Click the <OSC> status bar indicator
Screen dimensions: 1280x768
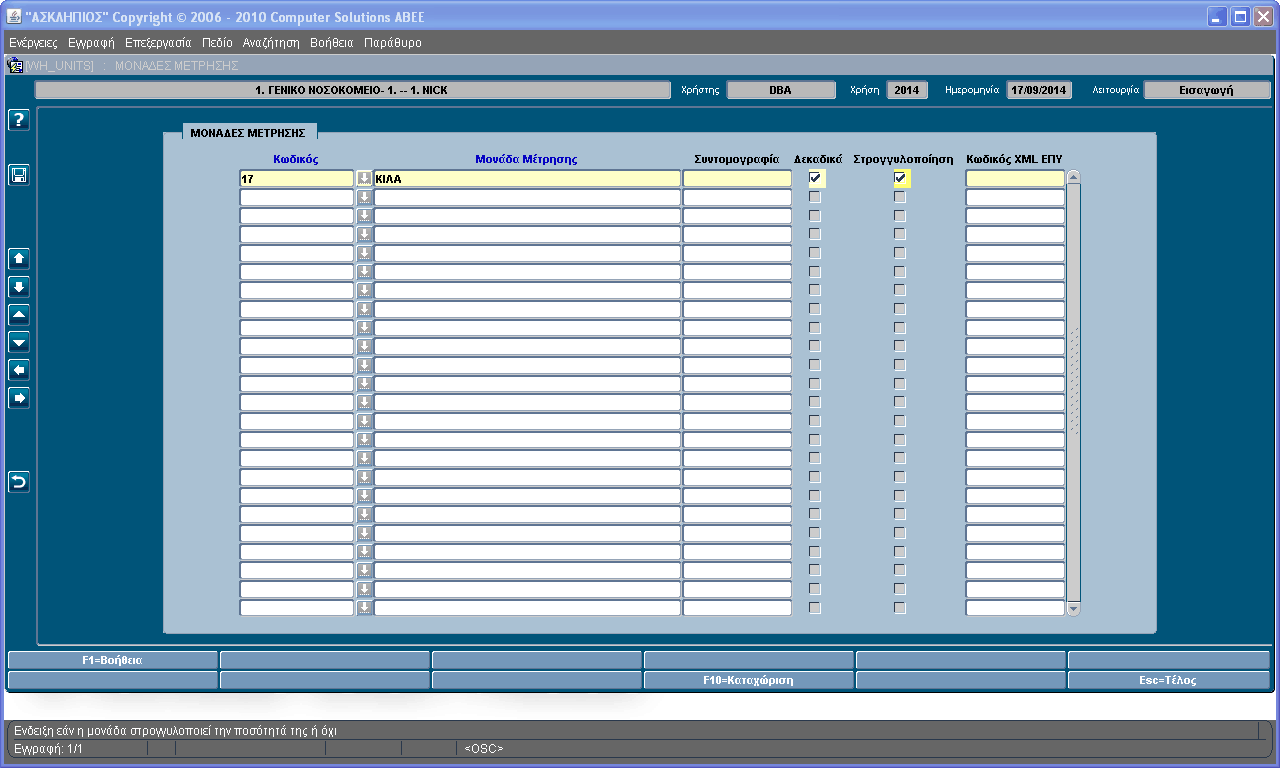pyautogui.click(x=484, y=748)
